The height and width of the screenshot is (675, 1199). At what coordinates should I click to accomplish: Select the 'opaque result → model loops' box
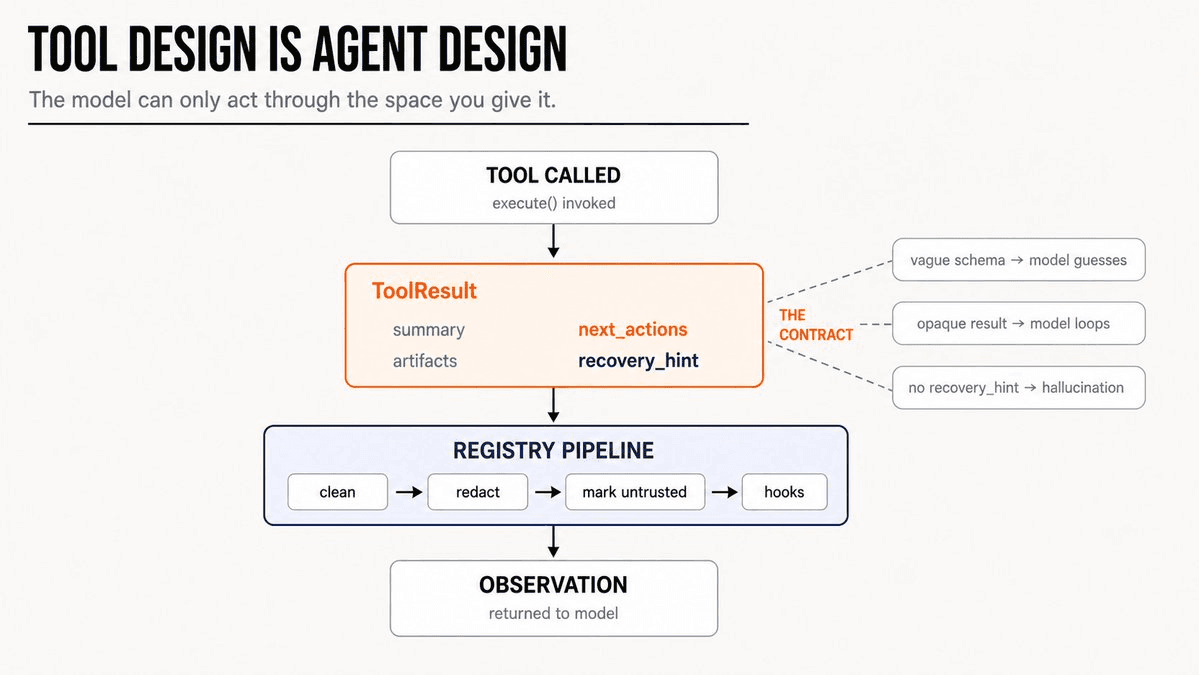coord(1019,323)
